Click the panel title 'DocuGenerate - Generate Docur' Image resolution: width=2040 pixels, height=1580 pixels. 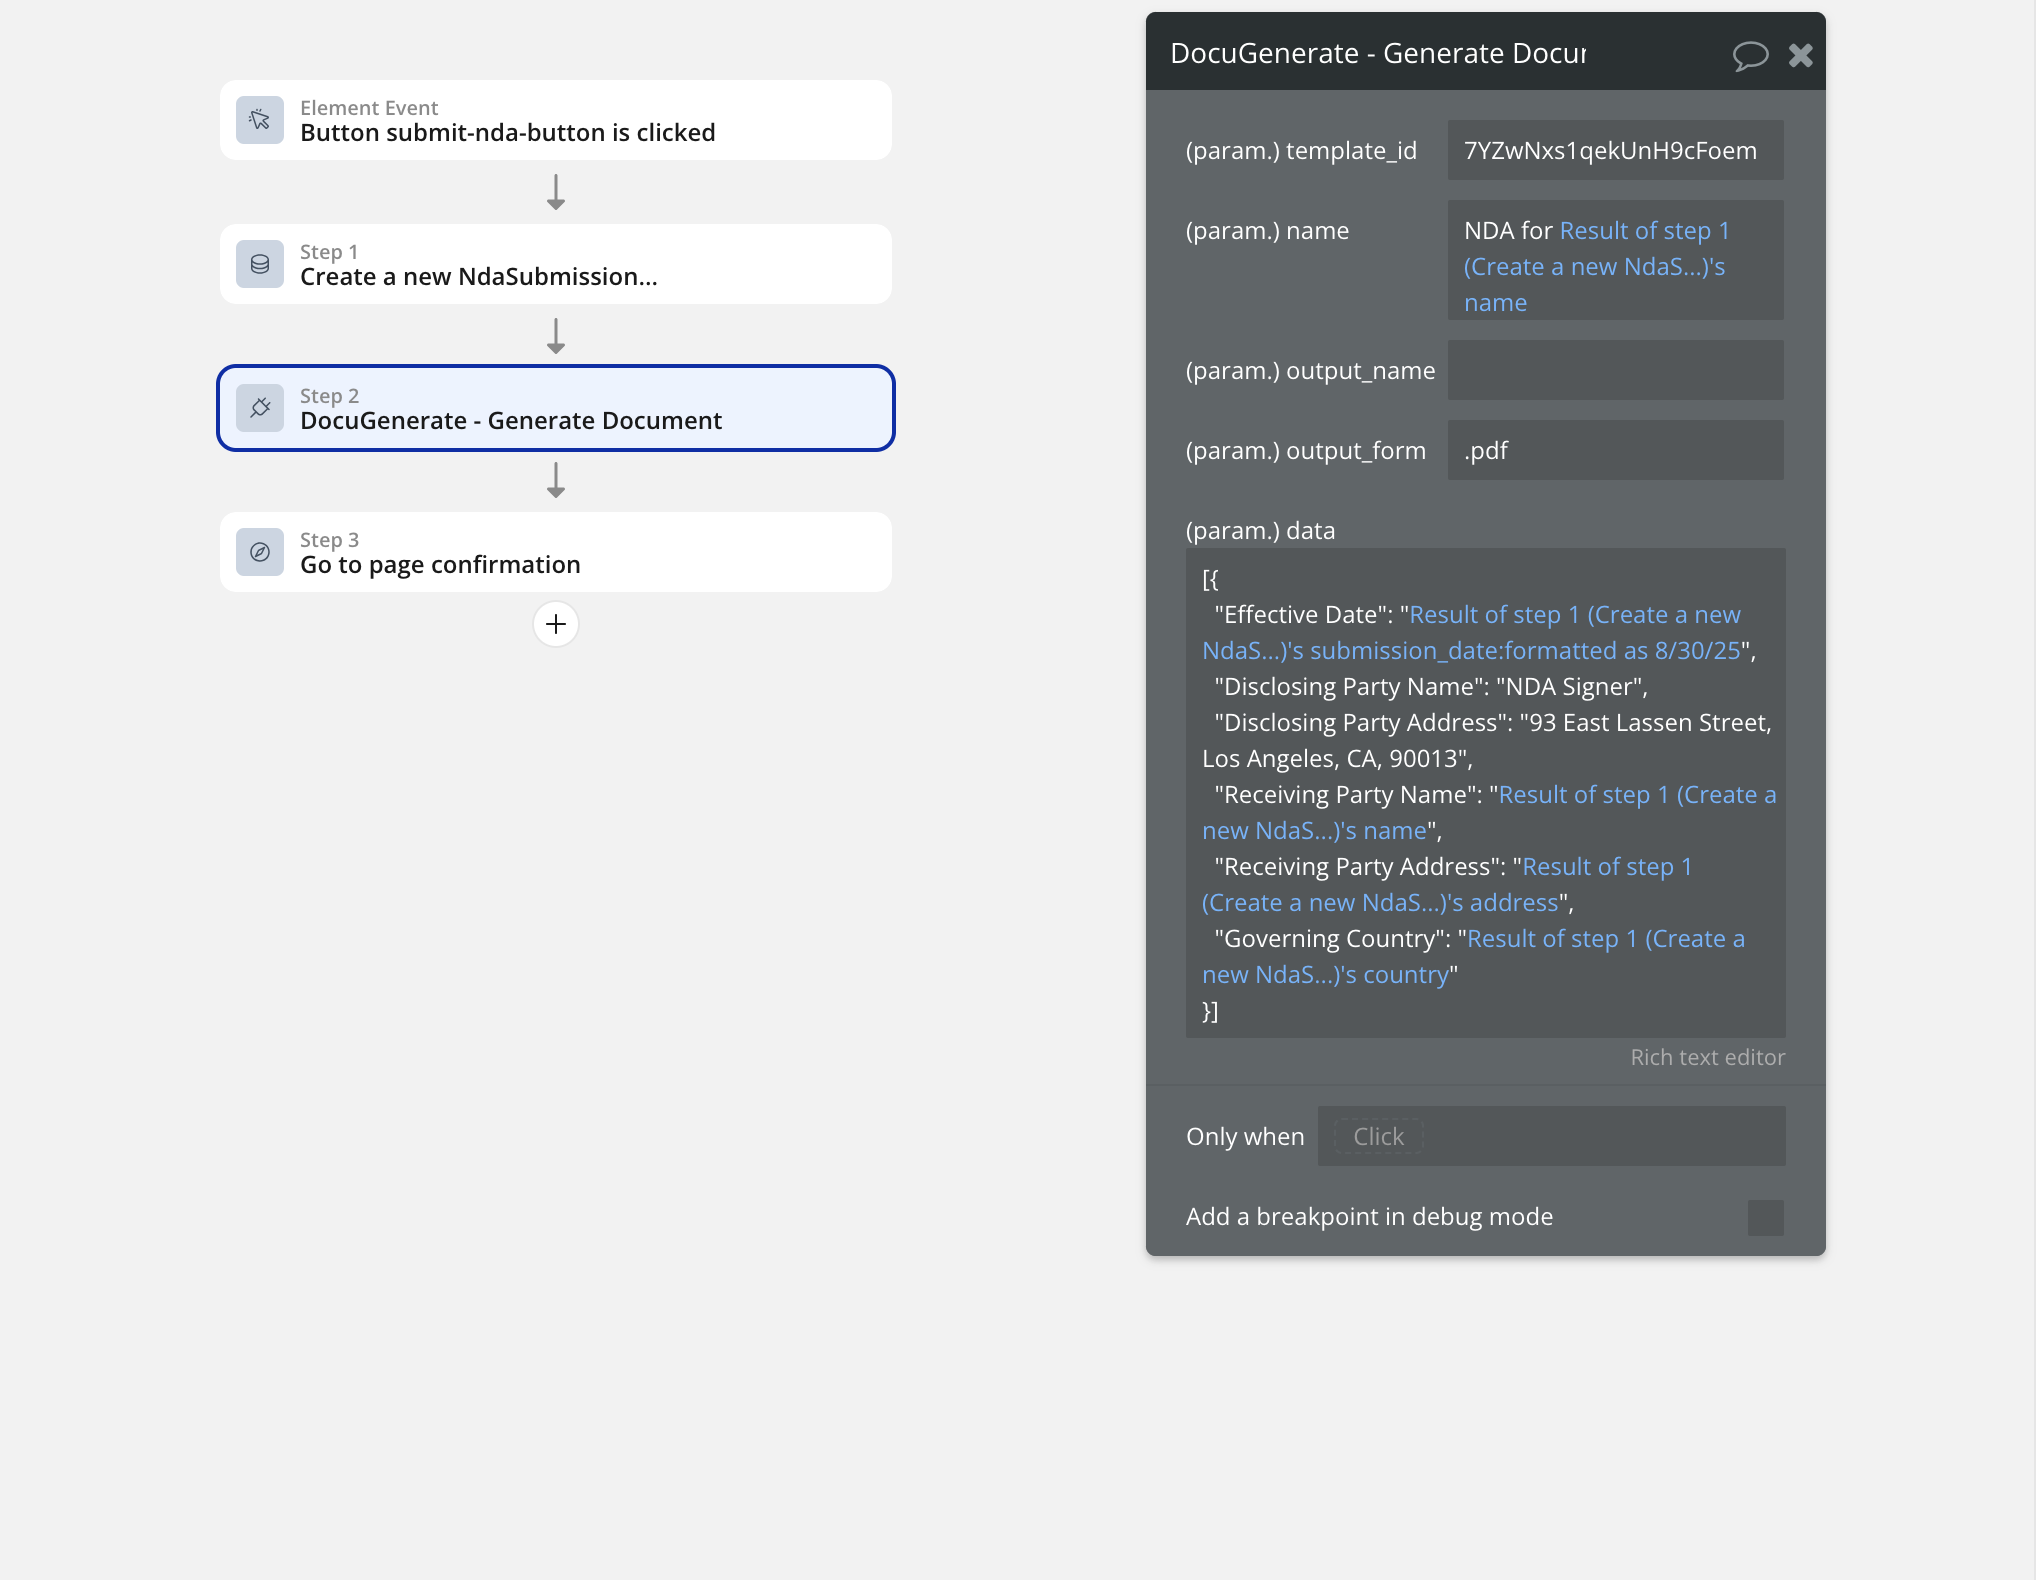pos(1378,53)
